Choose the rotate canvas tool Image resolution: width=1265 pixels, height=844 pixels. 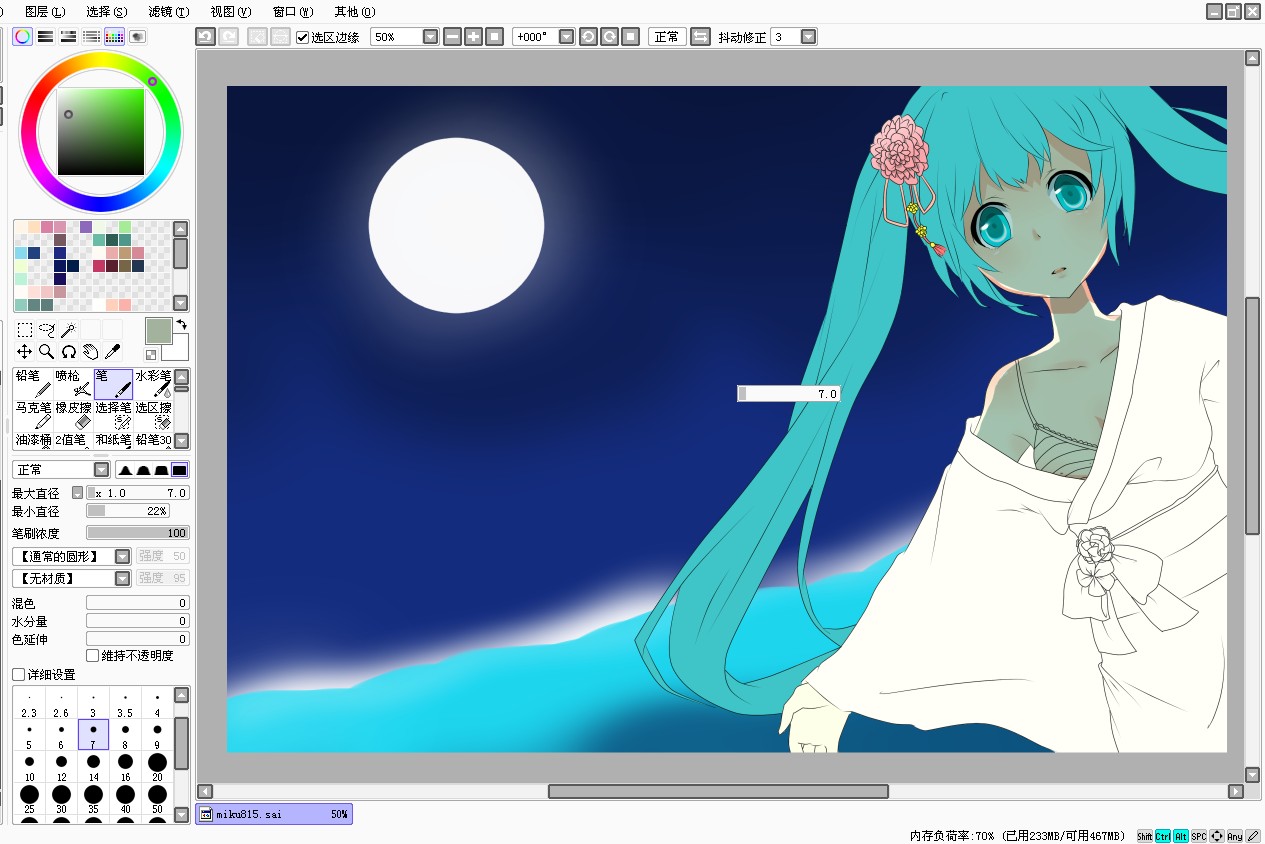69,351
